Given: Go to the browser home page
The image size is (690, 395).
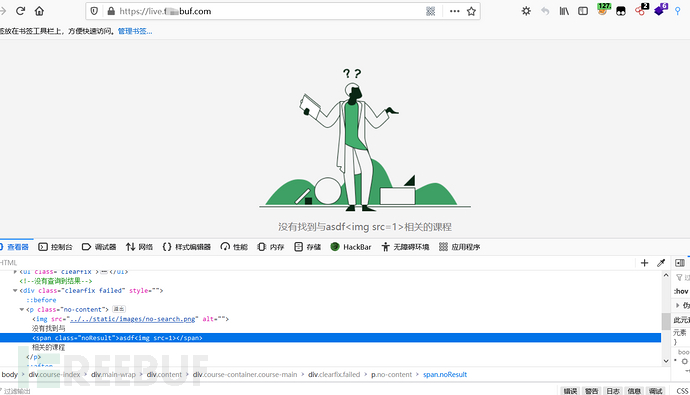Looking at the screenshot, I should [x=39, y=11].
